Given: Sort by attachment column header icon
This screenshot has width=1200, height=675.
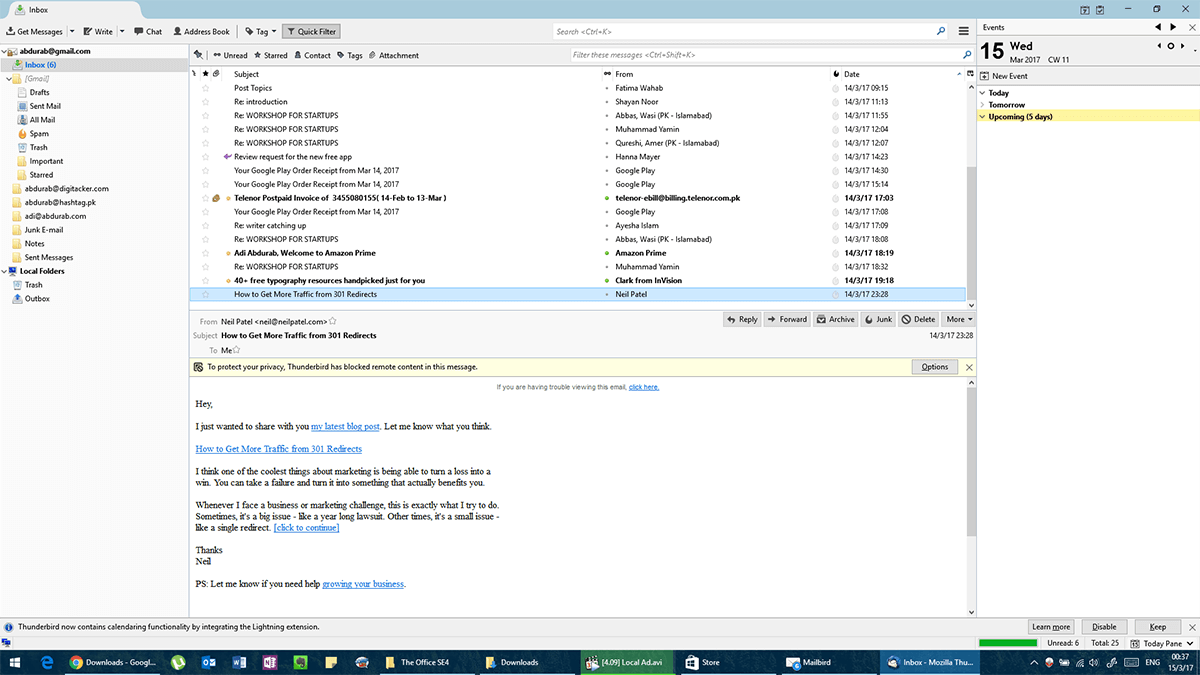Looking at the screenshot, I should click(216, 74).
